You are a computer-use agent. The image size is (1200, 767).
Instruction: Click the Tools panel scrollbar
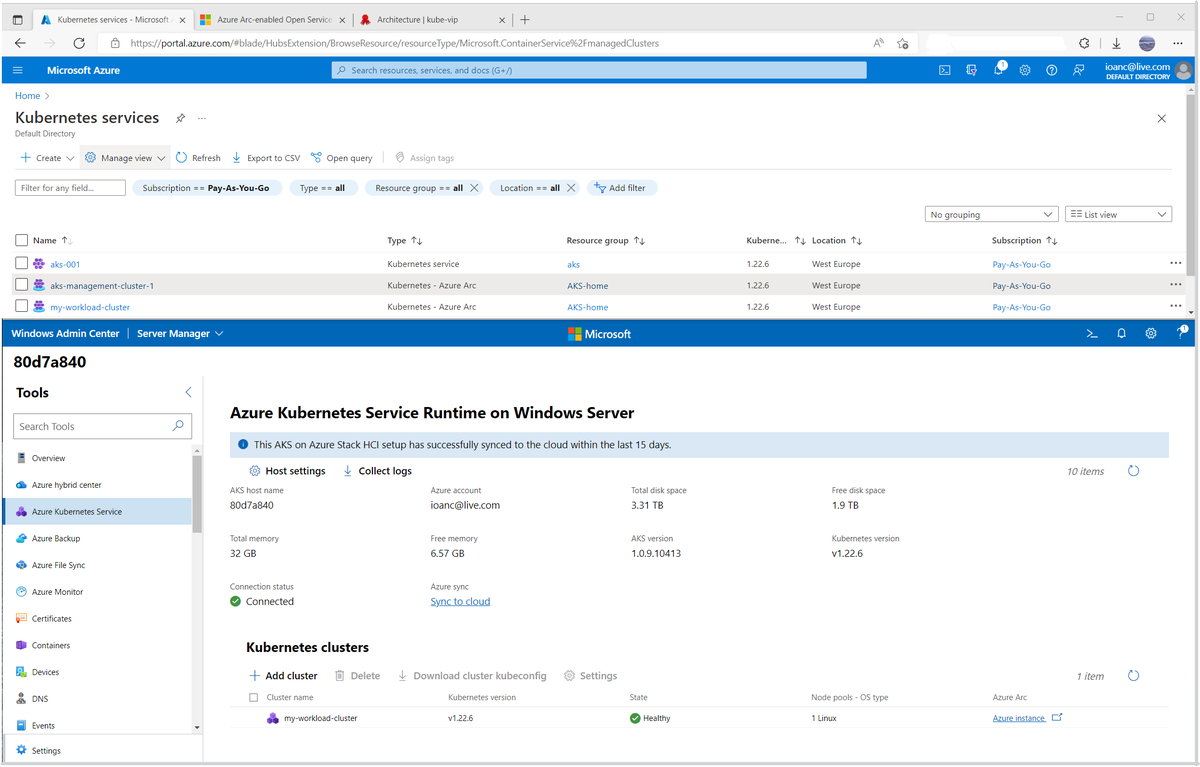point(197,496)
